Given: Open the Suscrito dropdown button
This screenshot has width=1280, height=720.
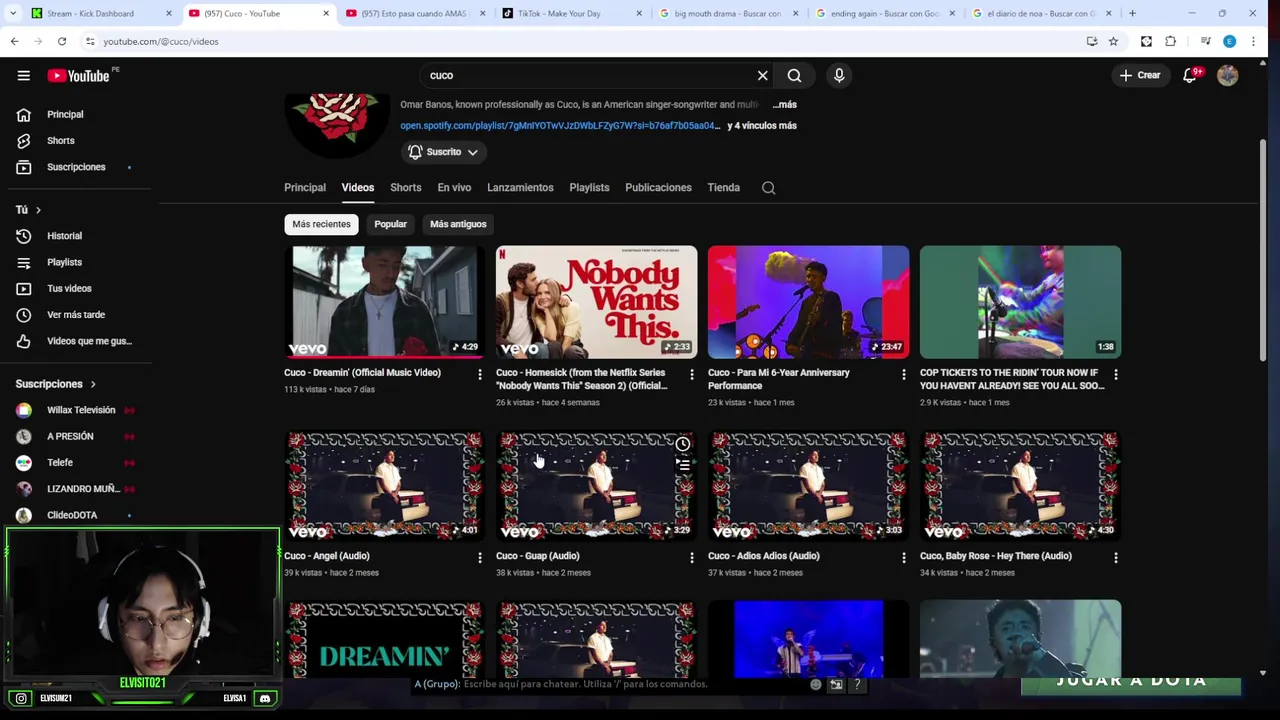Looking at the screenshot, I should click(x=443, y=152).
